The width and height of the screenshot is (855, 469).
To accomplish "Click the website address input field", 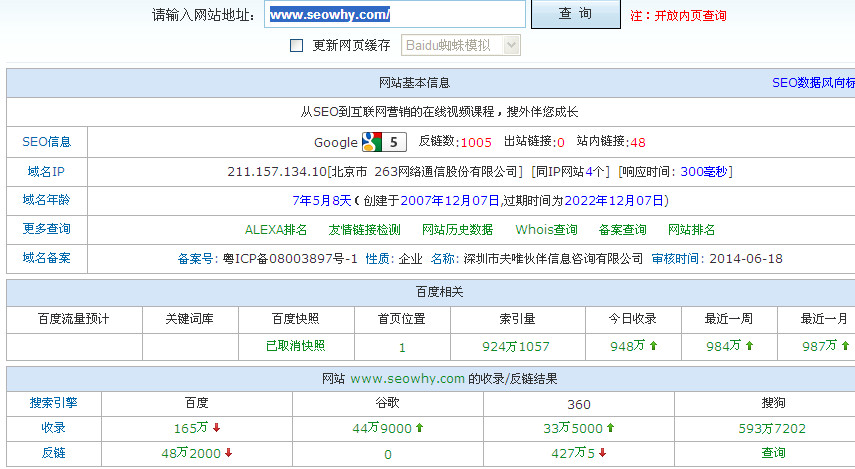I will coord(395,15).
